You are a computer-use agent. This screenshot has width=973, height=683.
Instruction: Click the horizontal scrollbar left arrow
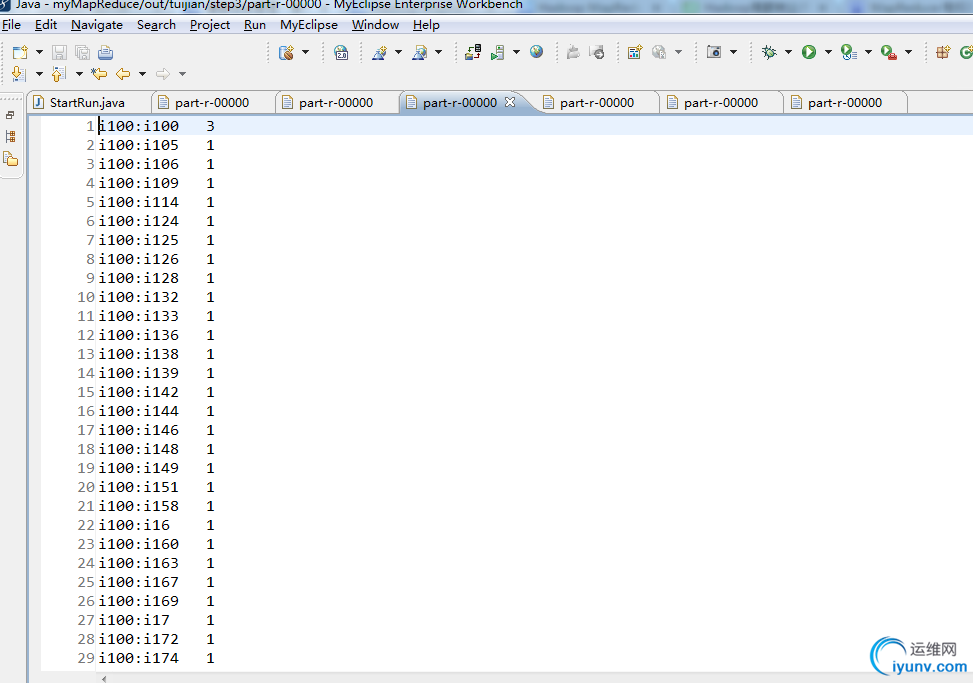pos(104,679)
